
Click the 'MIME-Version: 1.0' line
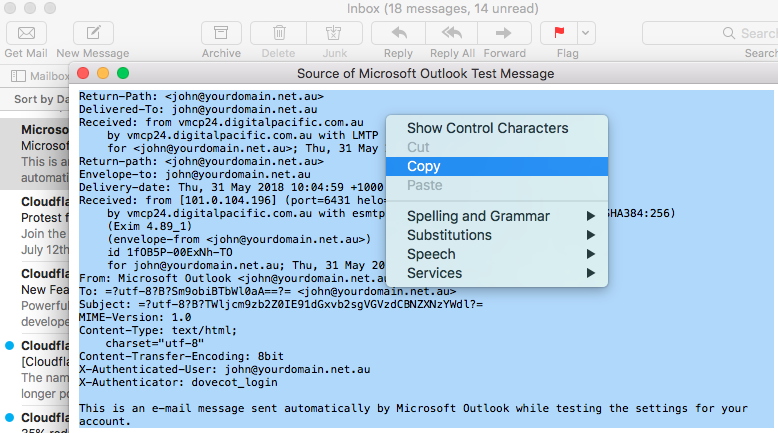click(x=135, y=317)
